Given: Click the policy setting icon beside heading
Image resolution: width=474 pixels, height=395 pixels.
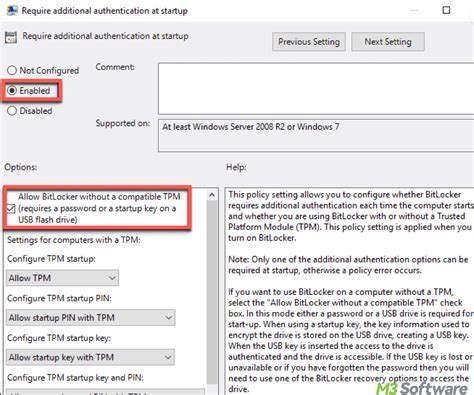Looking at the screenshot, I should coord(11,37).
